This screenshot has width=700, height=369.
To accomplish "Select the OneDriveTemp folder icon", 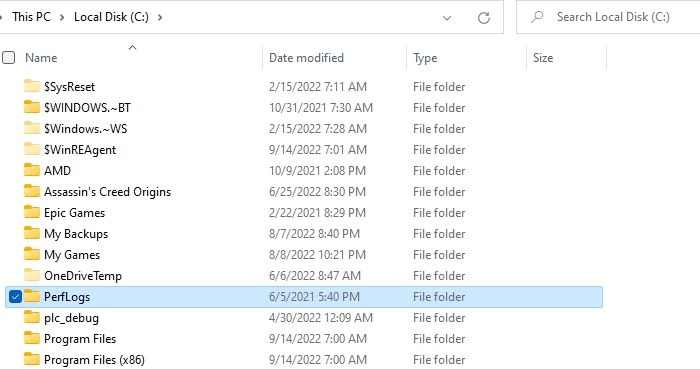I will (x=32, y=275).
